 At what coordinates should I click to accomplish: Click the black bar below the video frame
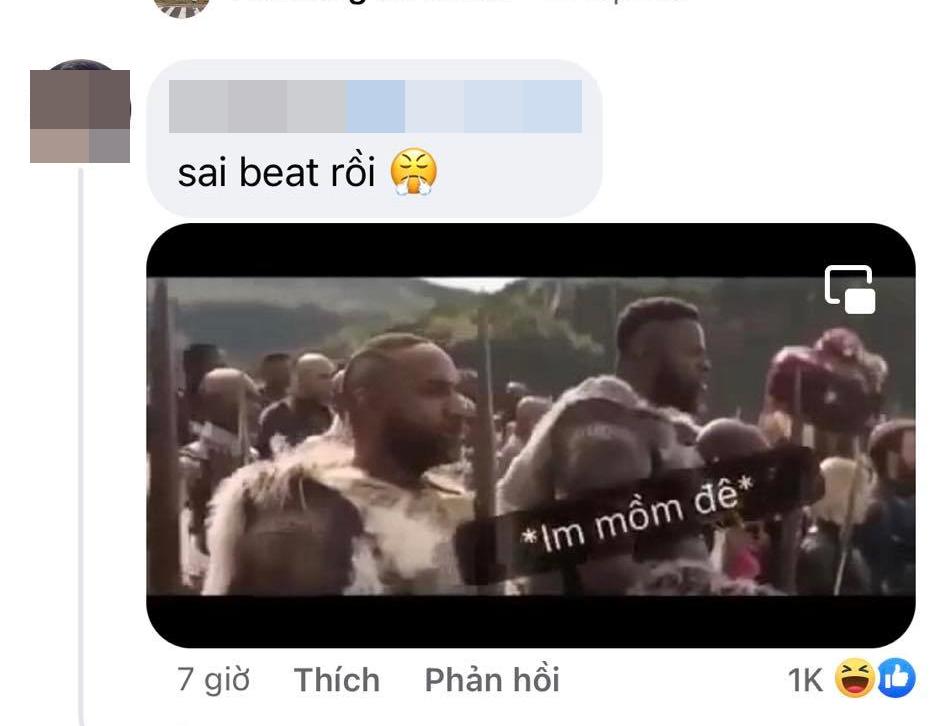531,622
